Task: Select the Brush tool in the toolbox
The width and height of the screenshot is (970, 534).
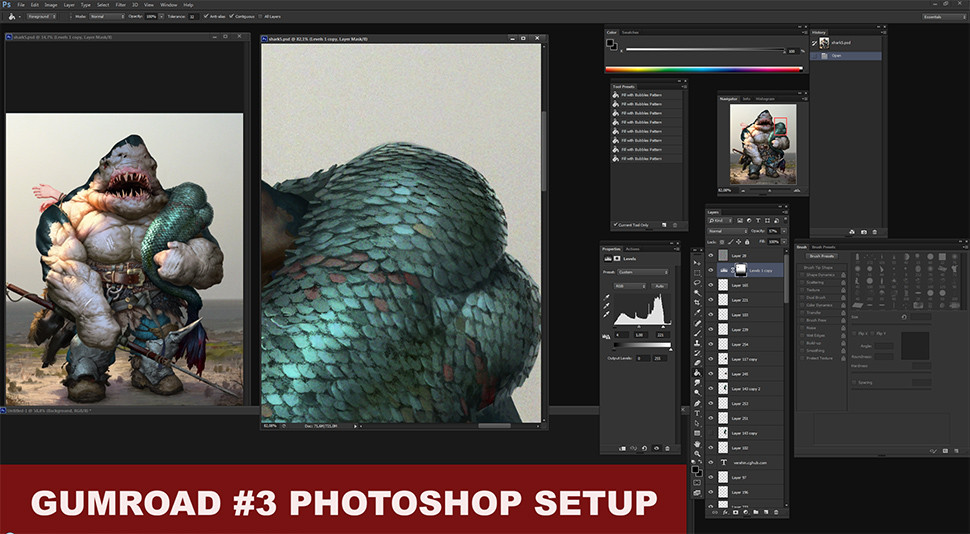Action: point(697,333)
